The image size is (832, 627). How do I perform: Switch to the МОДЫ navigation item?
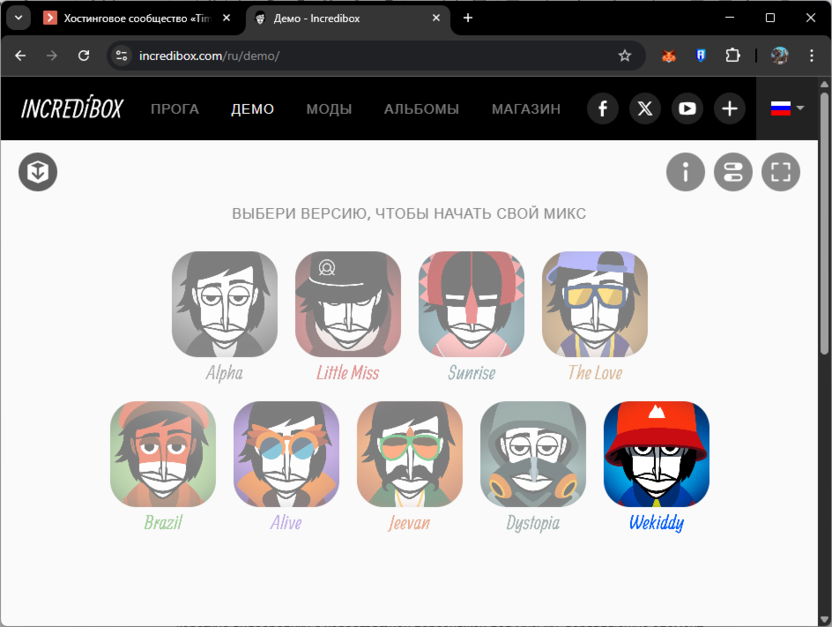329,109
